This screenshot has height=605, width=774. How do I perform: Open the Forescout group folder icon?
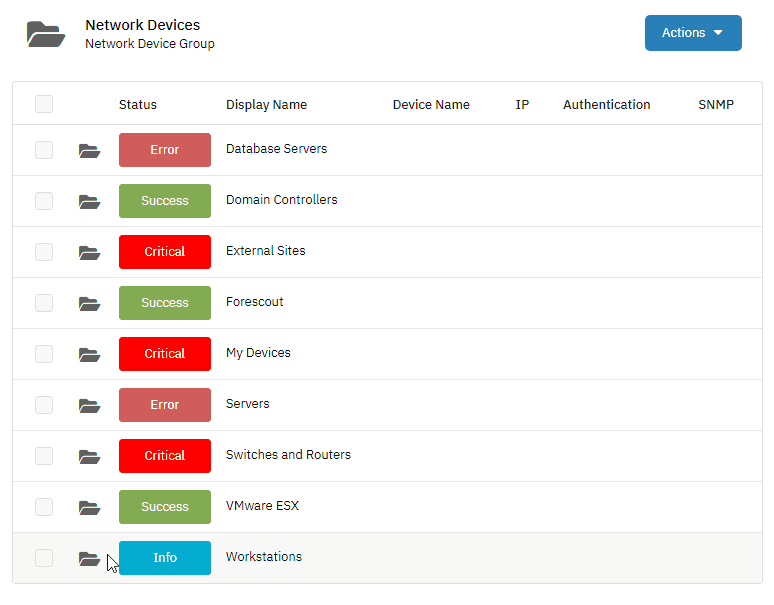click(89, 303)
